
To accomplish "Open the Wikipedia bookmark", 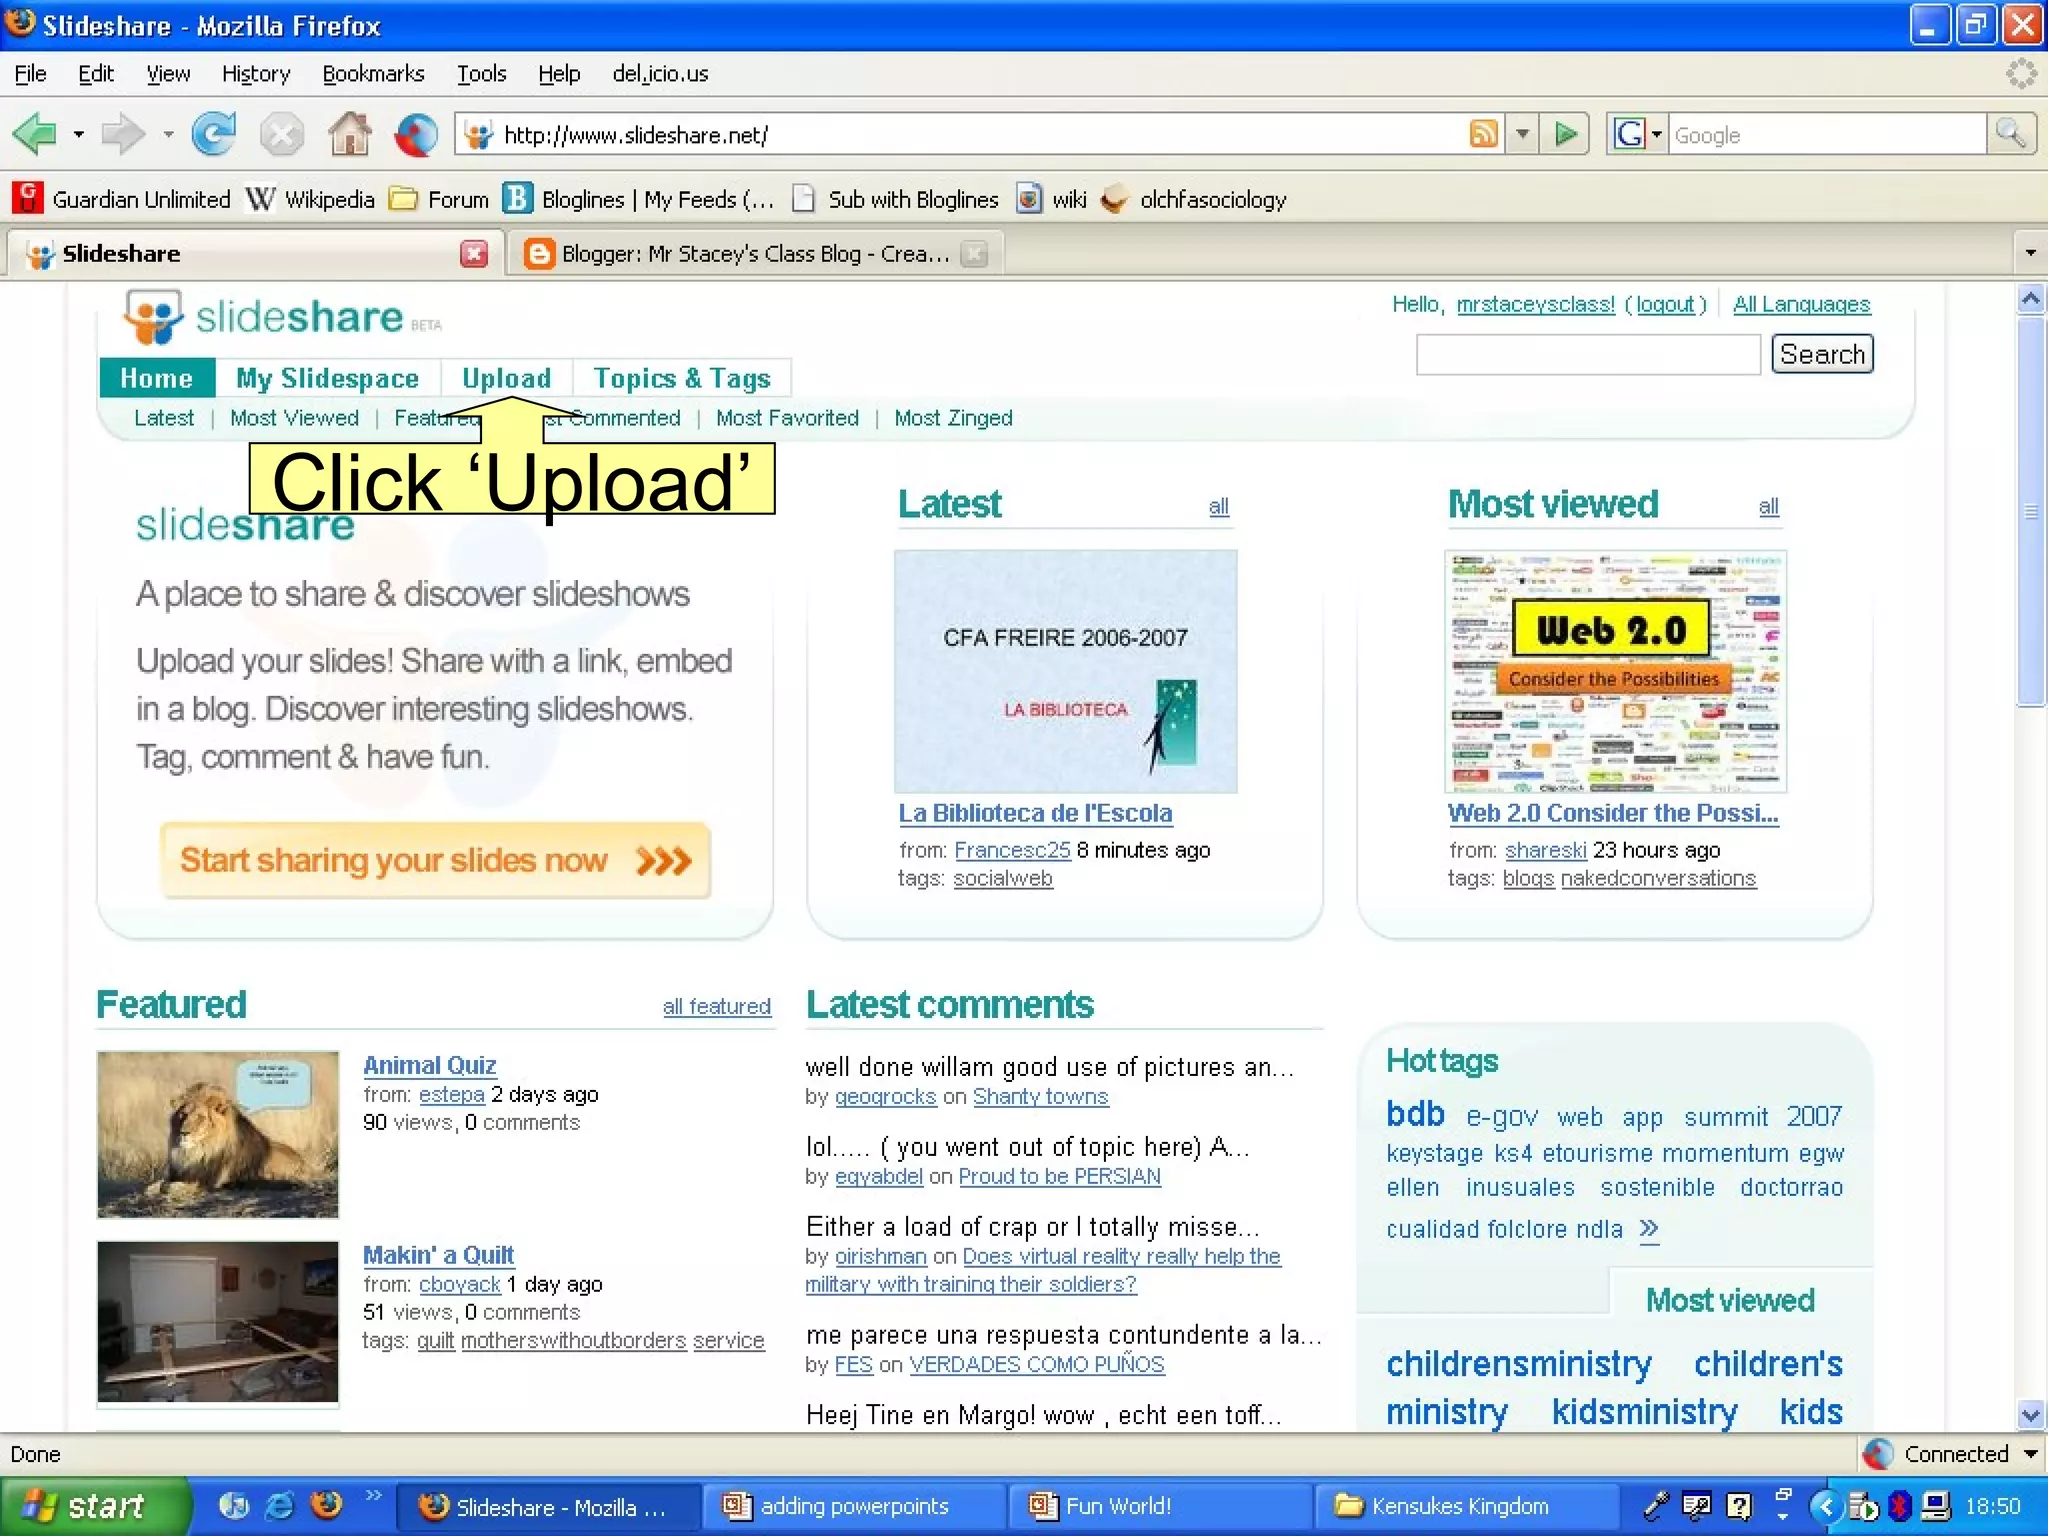I will coord(310,199).
